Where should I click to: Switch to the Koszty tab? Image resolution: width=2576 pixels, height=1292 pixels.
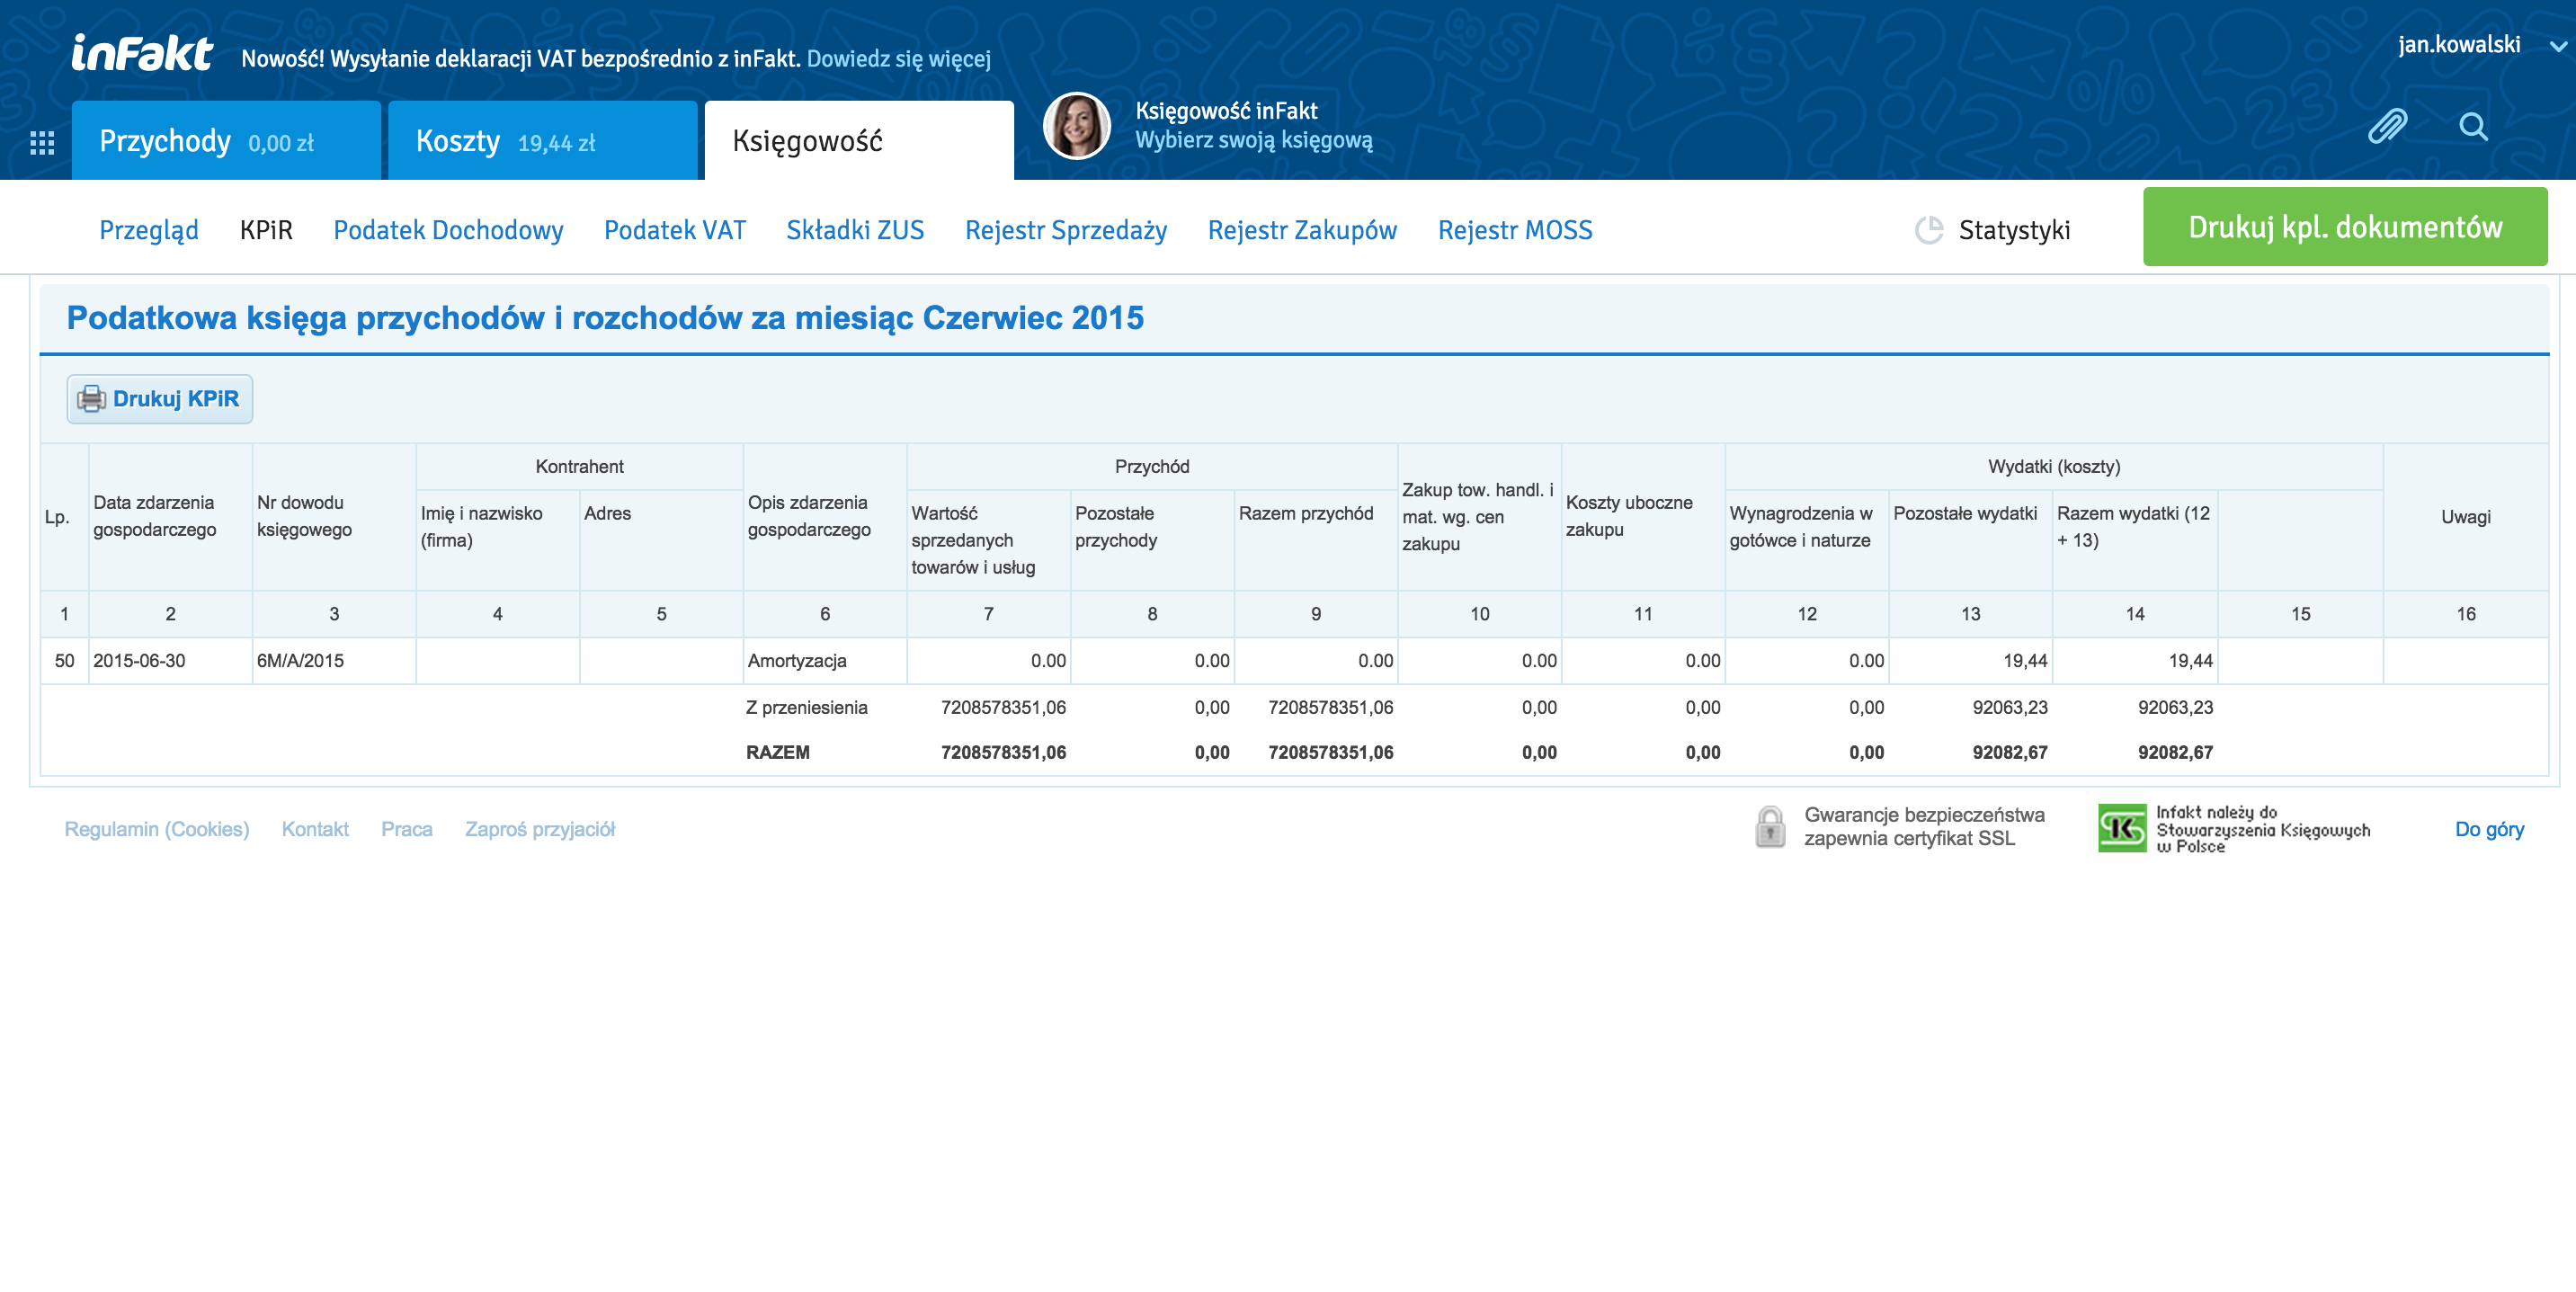(542, 141)
